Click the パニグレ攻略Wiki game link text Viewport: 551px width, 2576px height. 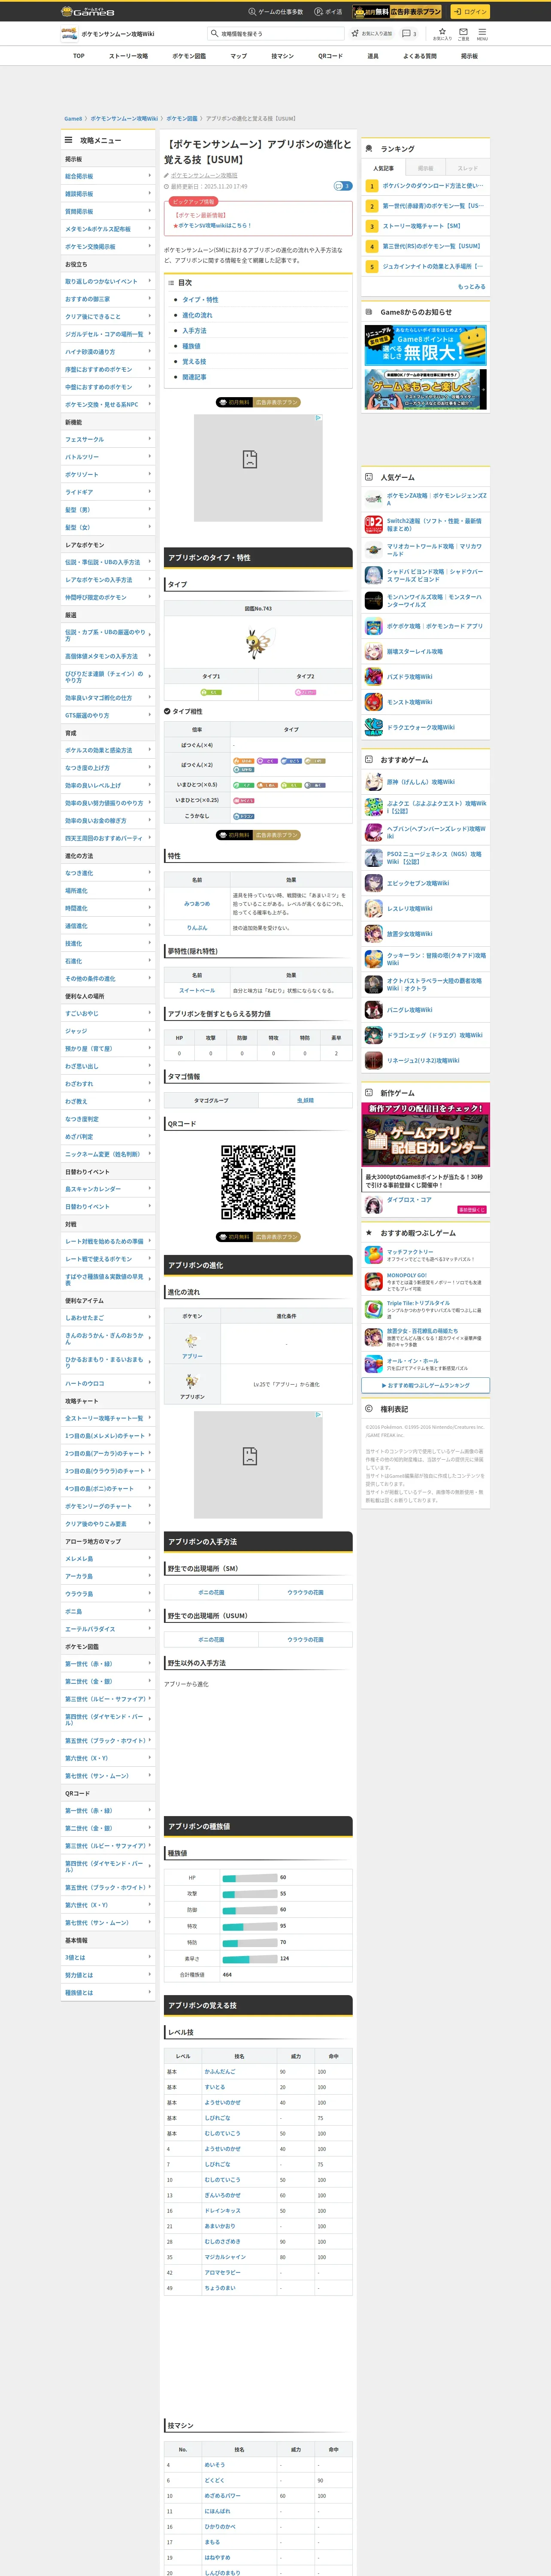tap(410, 1010)
